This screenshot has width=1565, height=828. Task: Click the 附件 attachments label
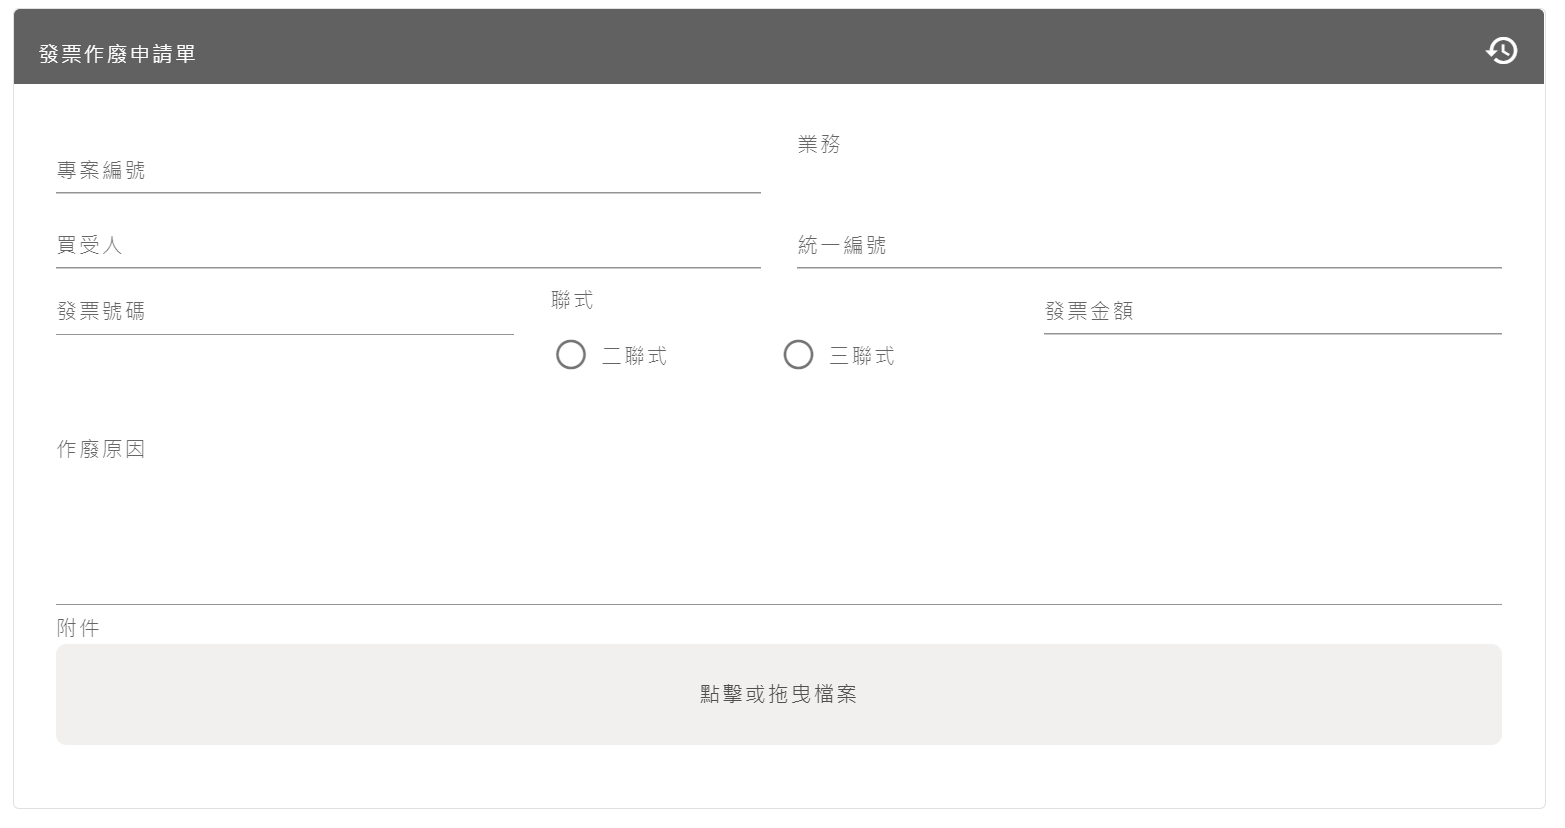77,625
